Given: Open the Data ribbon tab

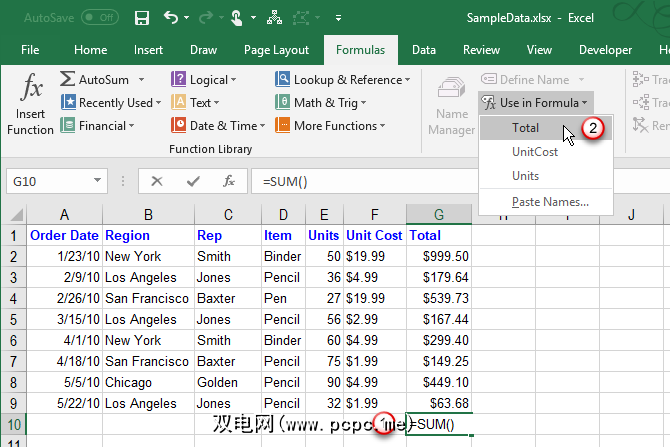Looking at the screenshot, I should click(x=423, y=50).
